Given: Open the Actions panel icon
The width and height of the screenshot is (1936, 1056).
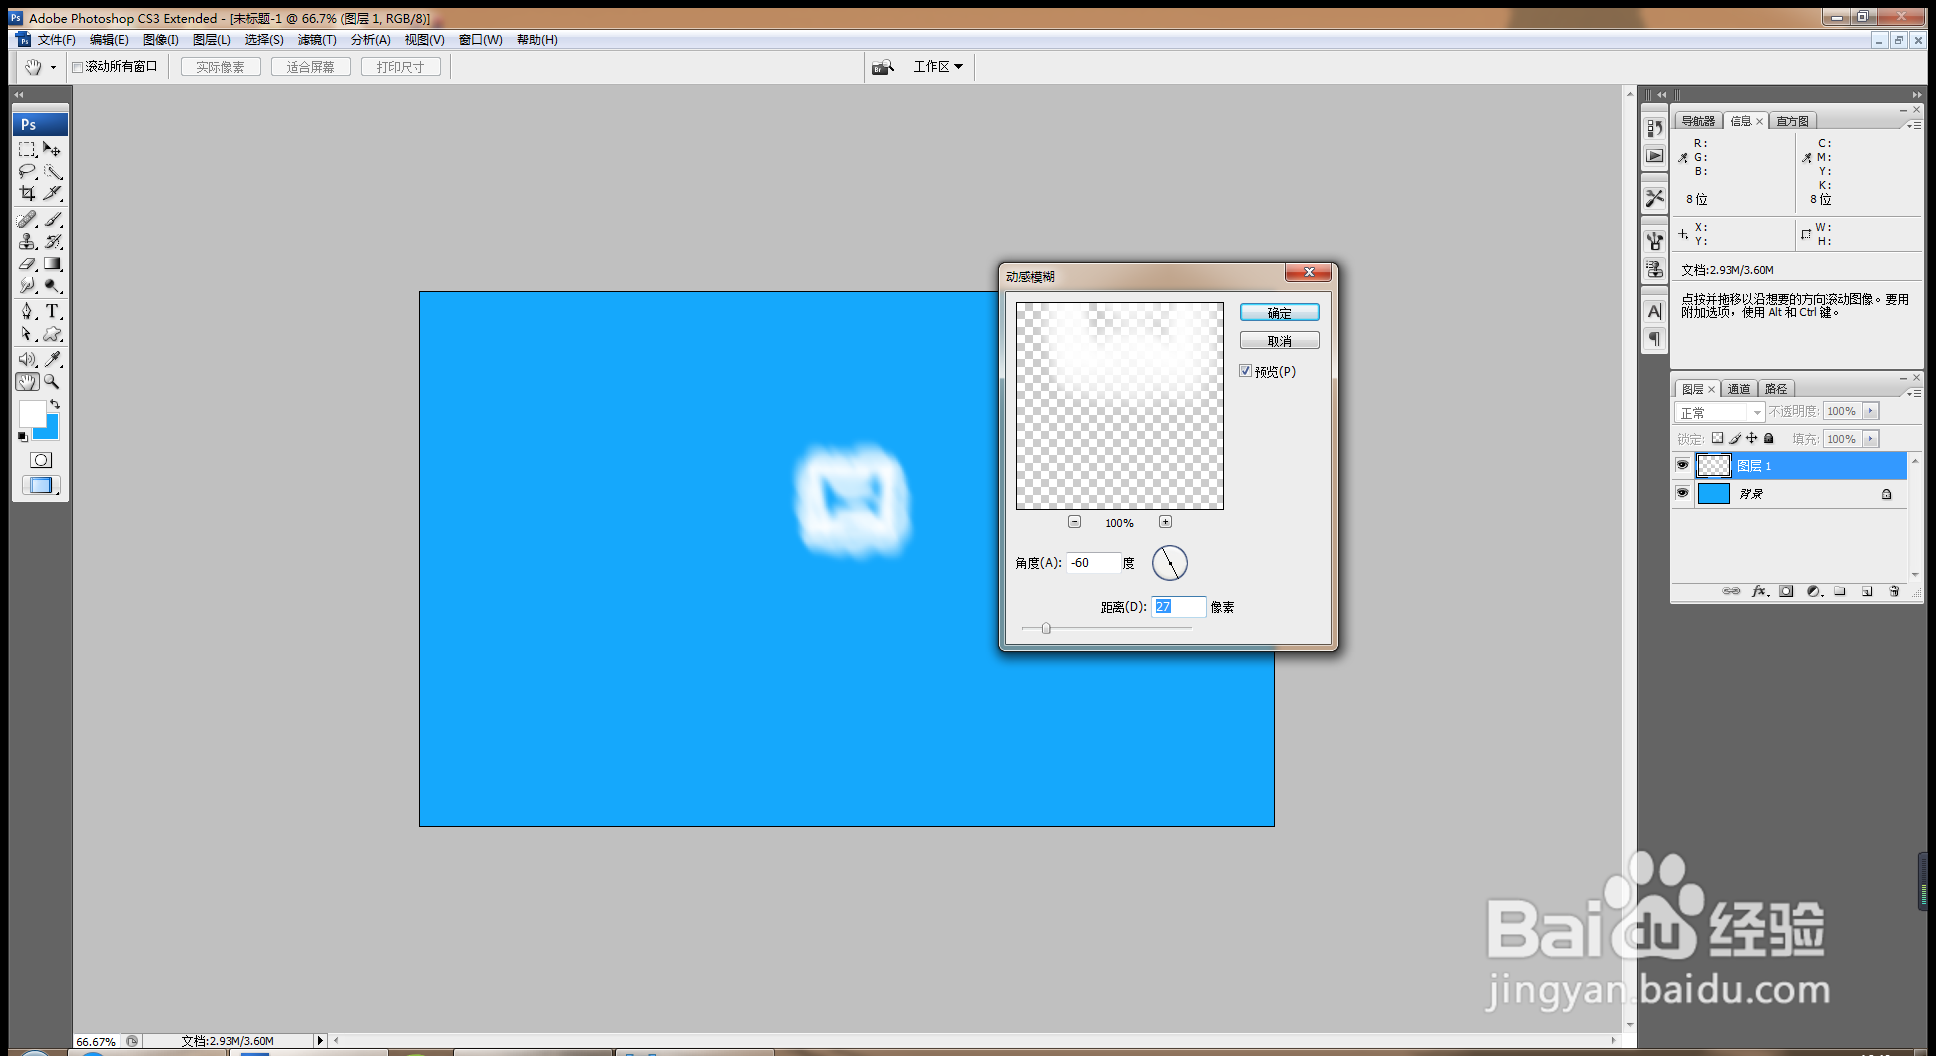Looking at the screenshot, I should pos(1655,156).
